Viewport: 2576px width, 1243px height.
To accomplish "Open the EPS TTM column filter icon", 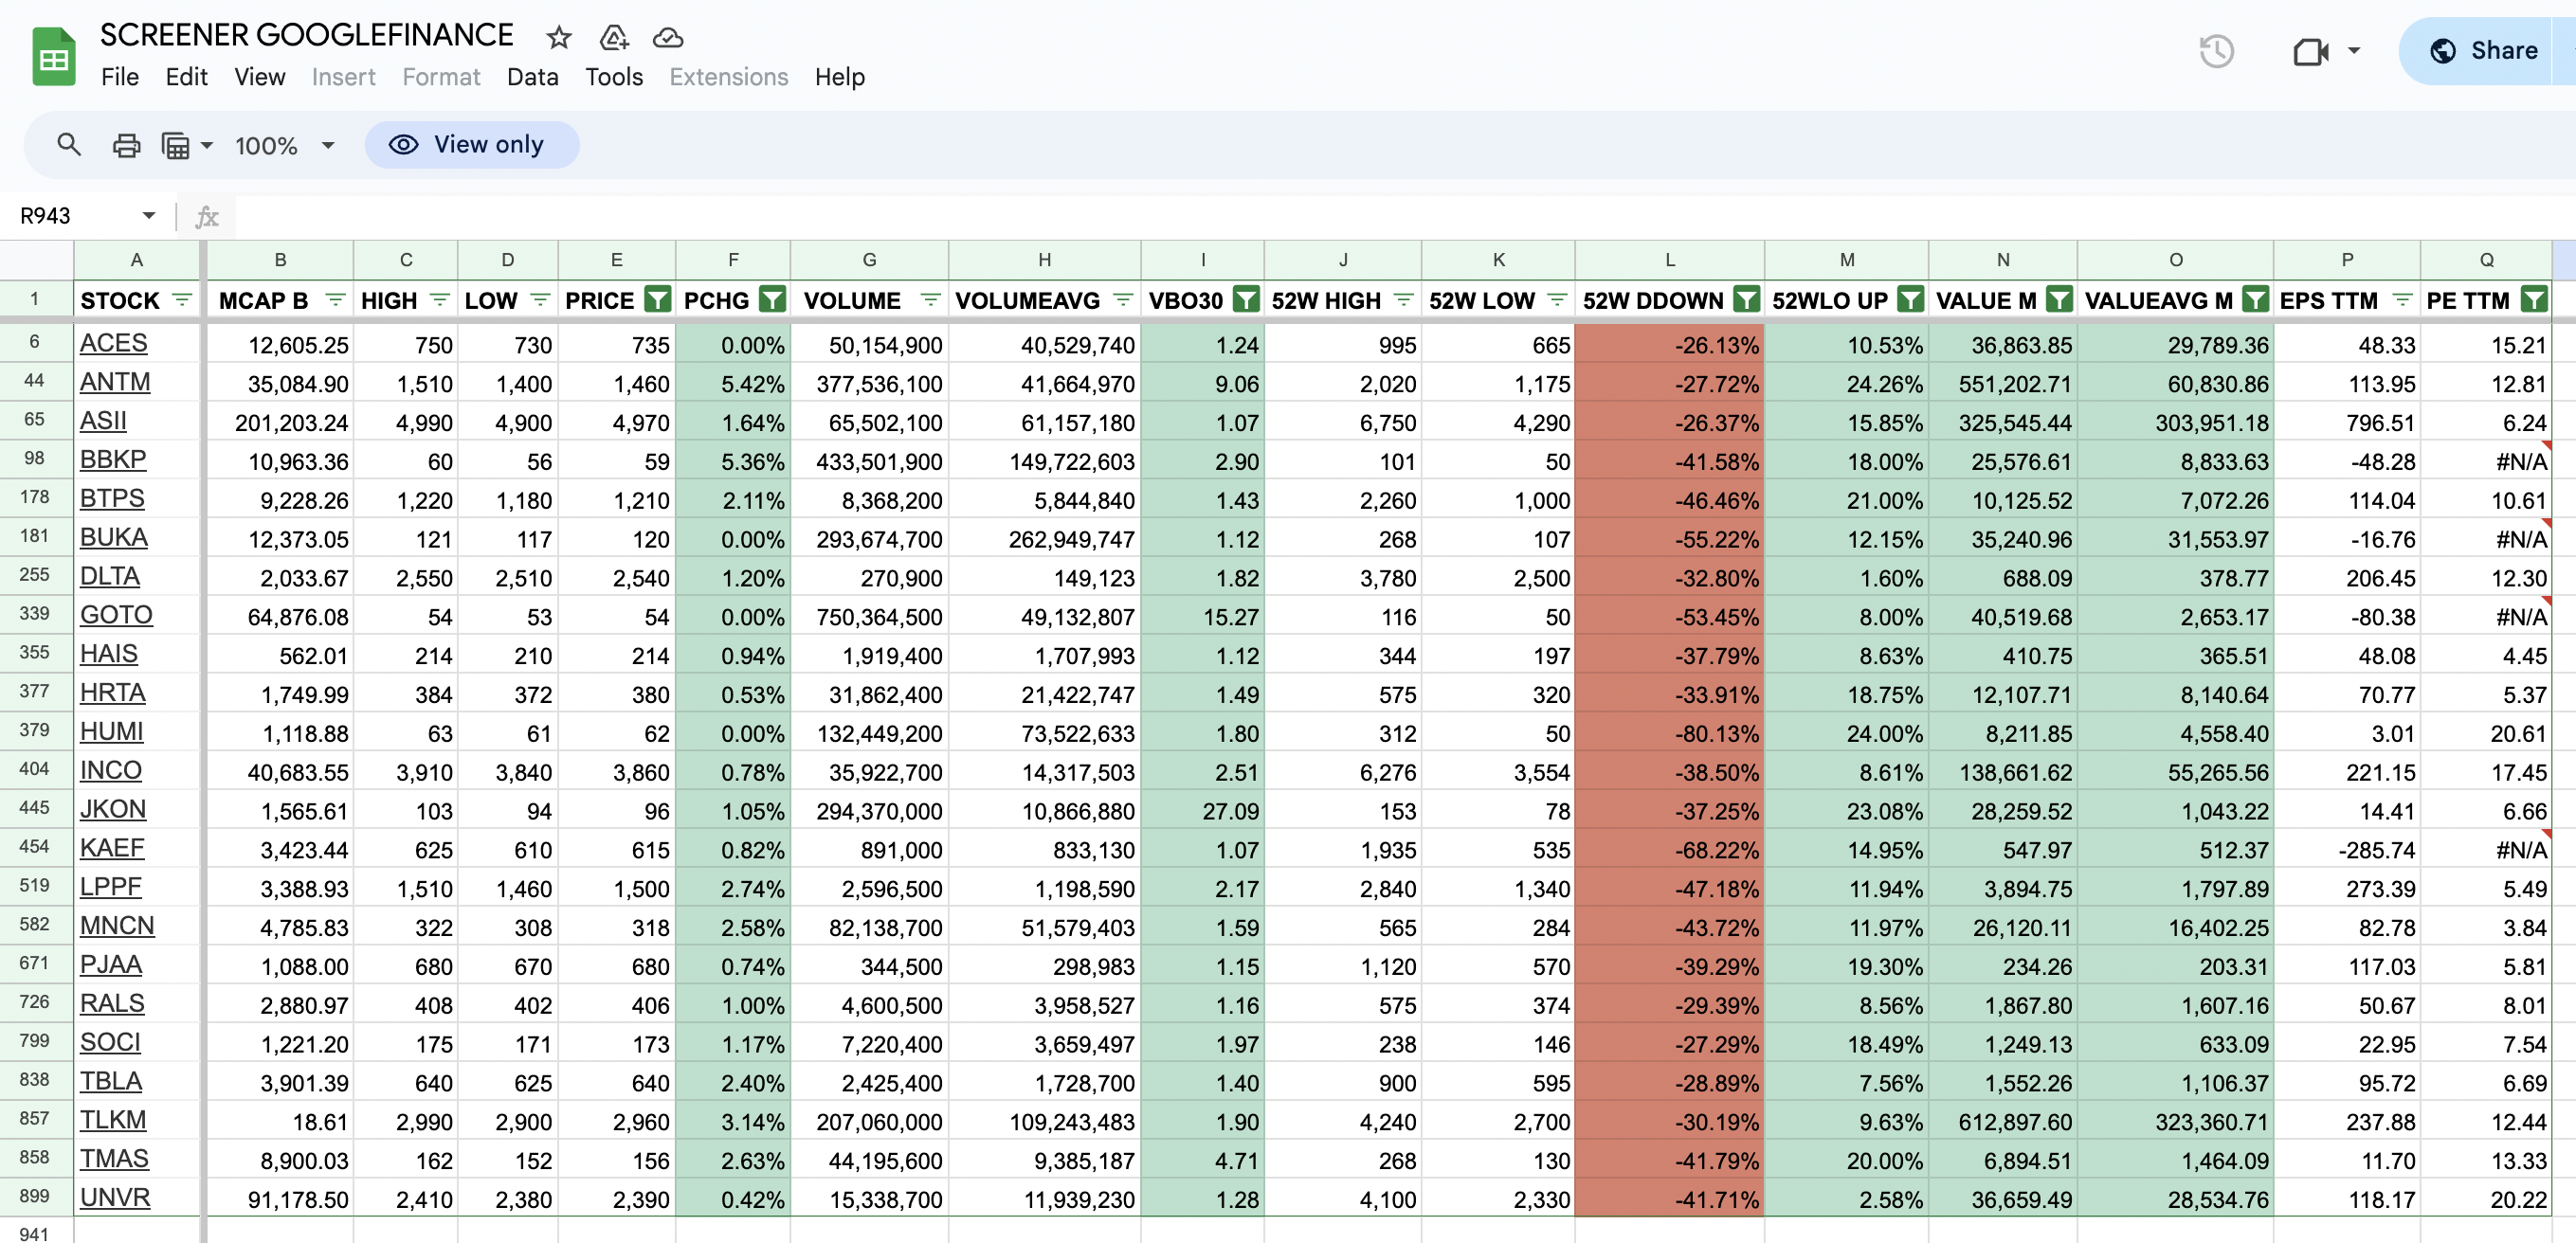I will [x=2402, y=299].
